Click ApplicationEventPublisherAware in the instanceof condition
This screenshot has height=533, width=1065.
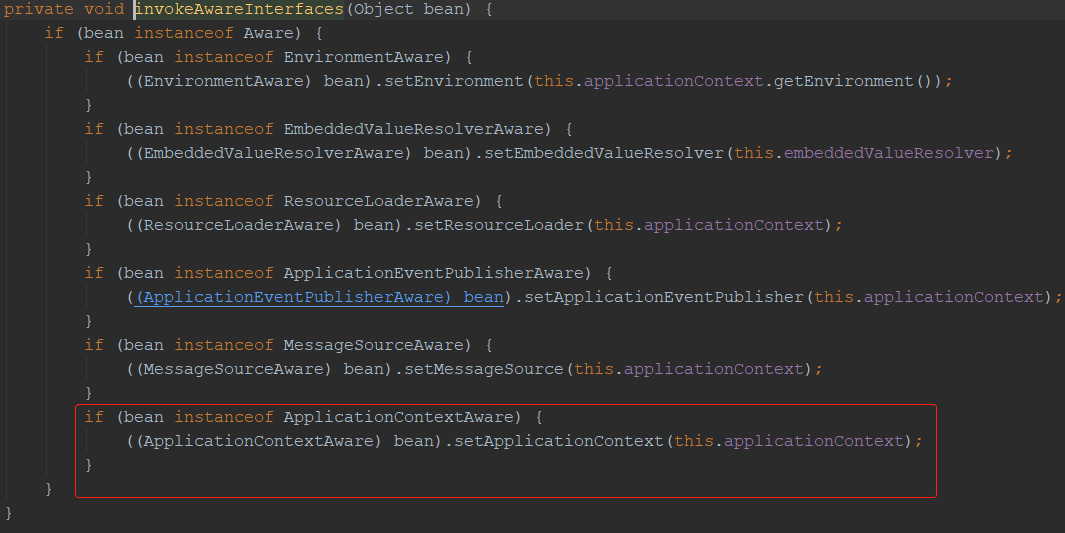coord(433,273)
